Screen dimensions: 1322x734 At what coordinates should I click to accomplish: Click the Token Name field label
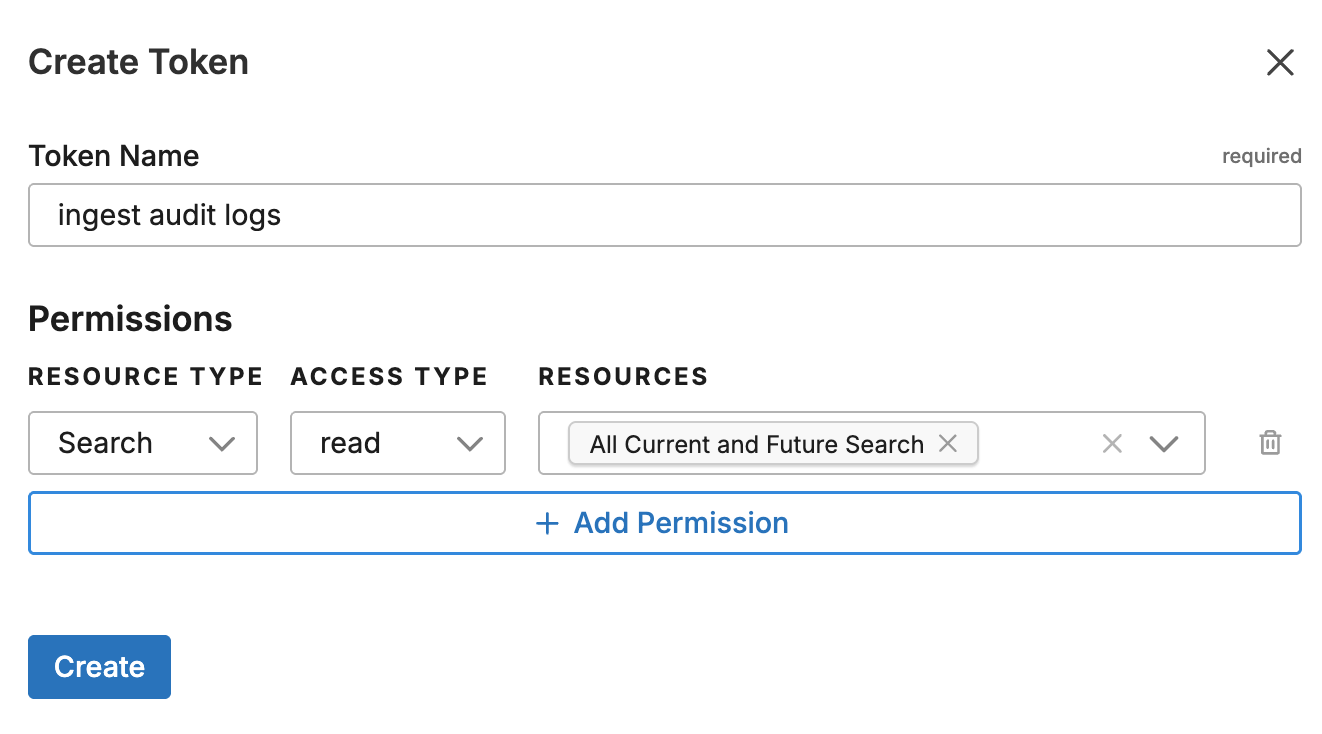click(x=114, y=156)
